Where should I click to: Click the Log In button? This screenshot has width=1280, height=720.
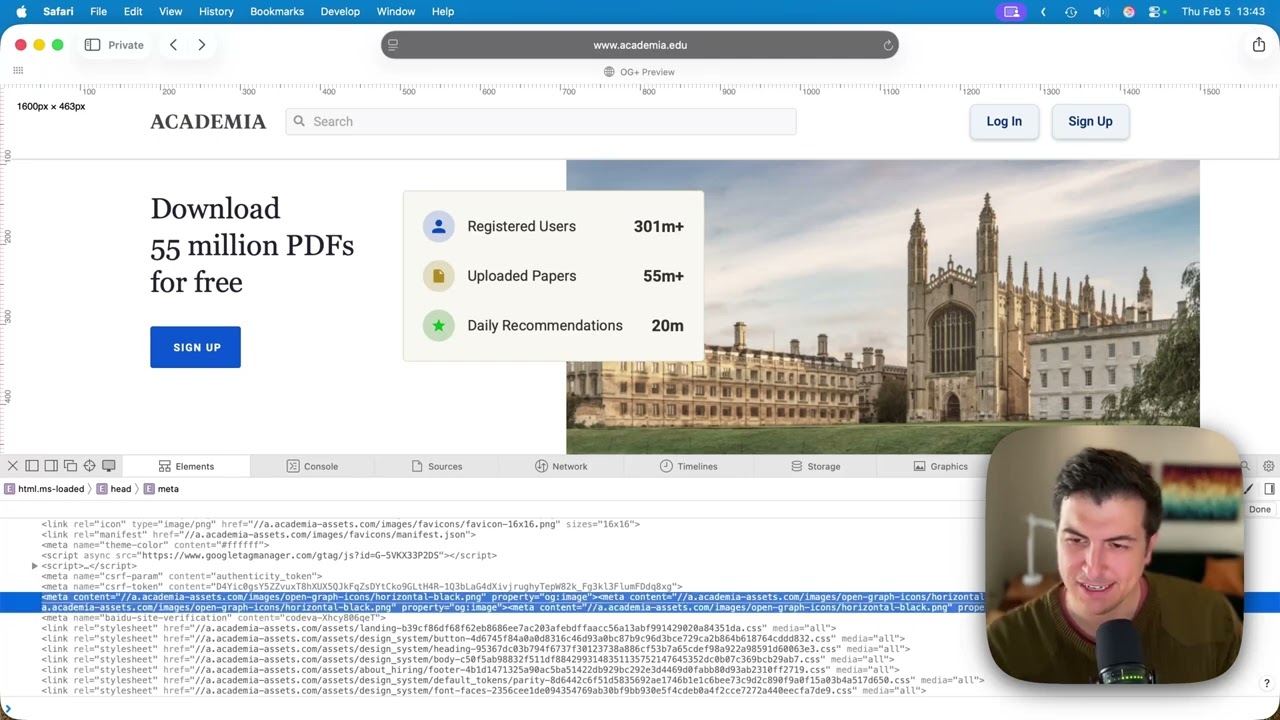pos(1004,122)
